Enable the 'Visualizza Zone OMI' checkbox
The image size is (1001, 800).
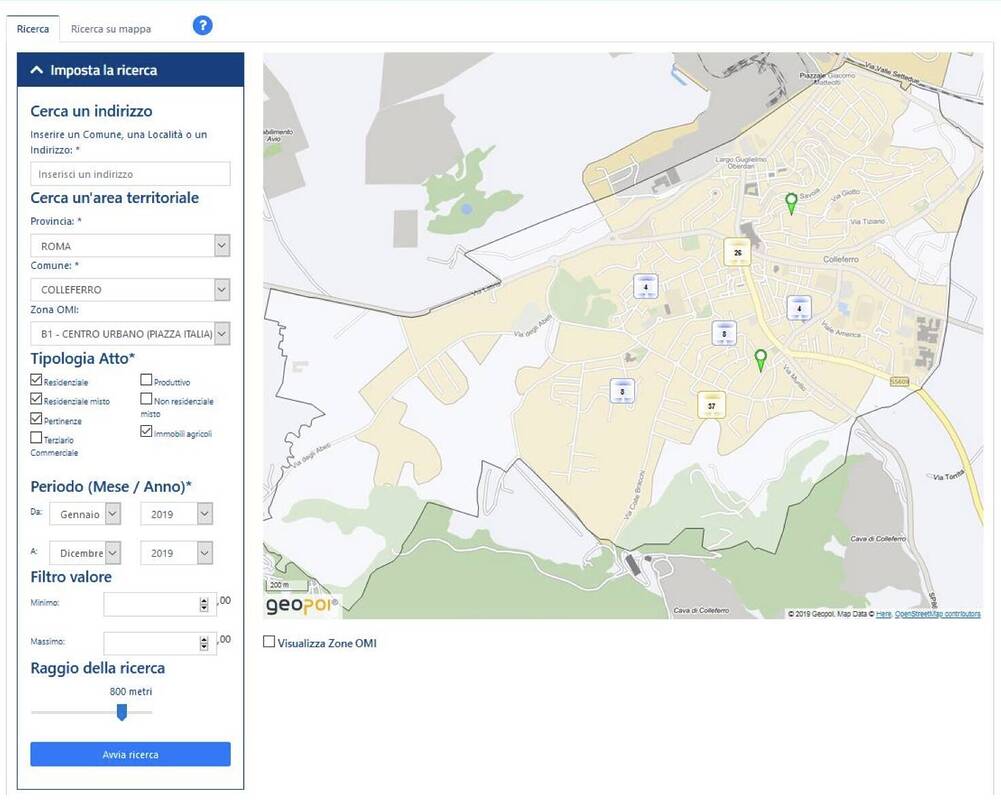pyautogui.click(x=269, y=642)
